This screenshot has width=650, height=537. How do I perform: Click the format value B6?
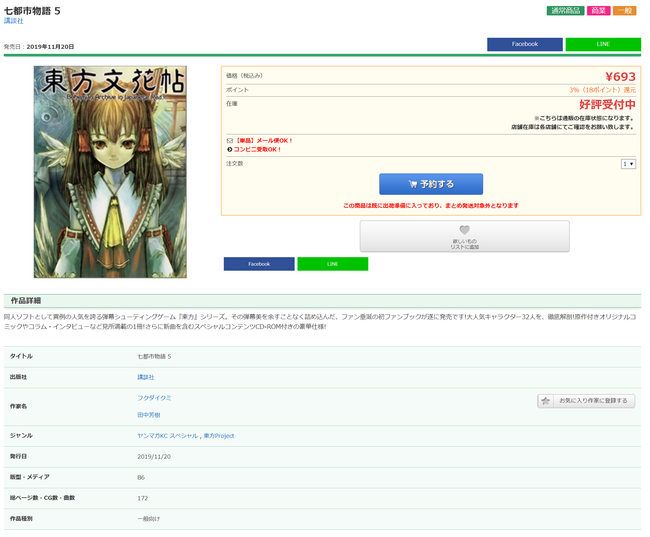click(x=141, y=477)
